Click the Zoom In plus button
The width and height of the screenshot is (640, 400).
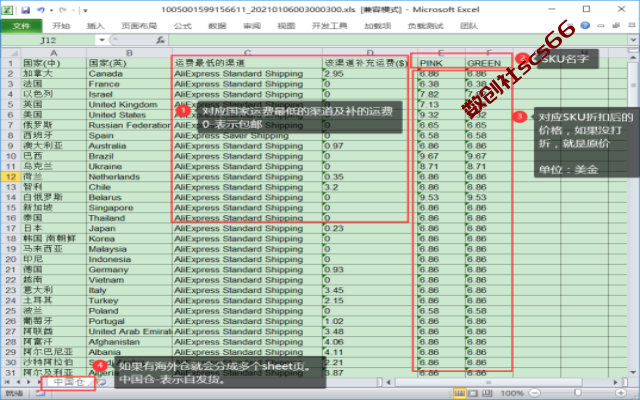tap(621, 393)
